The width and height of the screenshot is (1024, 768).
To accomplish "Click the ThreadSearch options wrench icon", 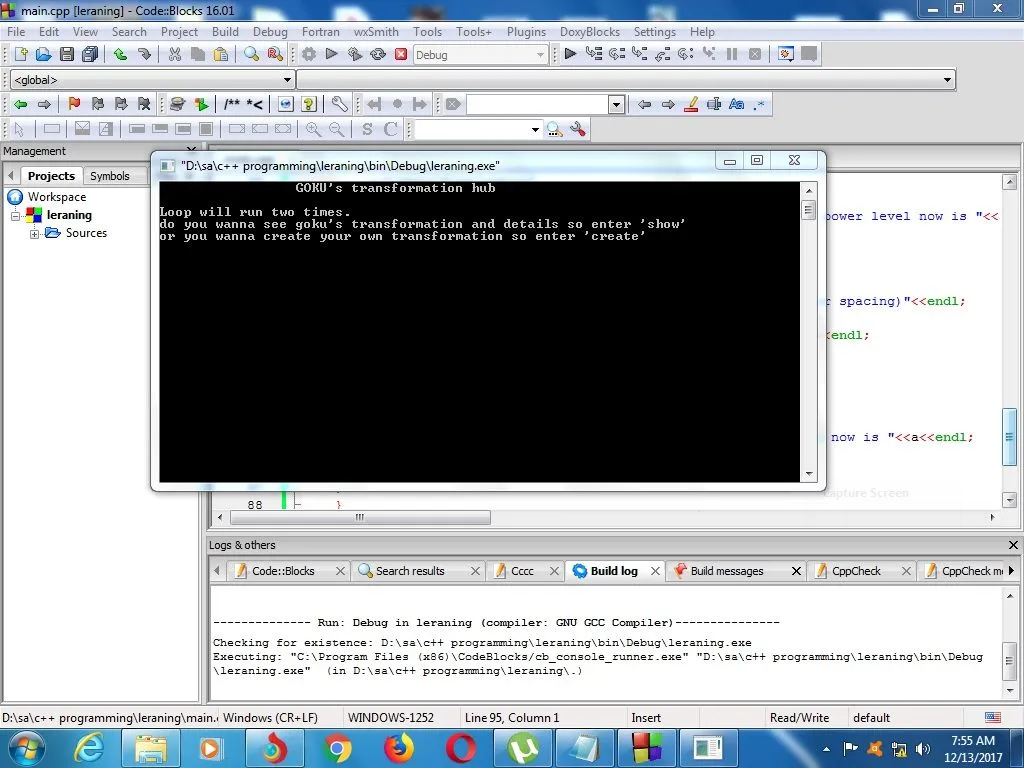I will pyautogui.click(x=578, y=129).
